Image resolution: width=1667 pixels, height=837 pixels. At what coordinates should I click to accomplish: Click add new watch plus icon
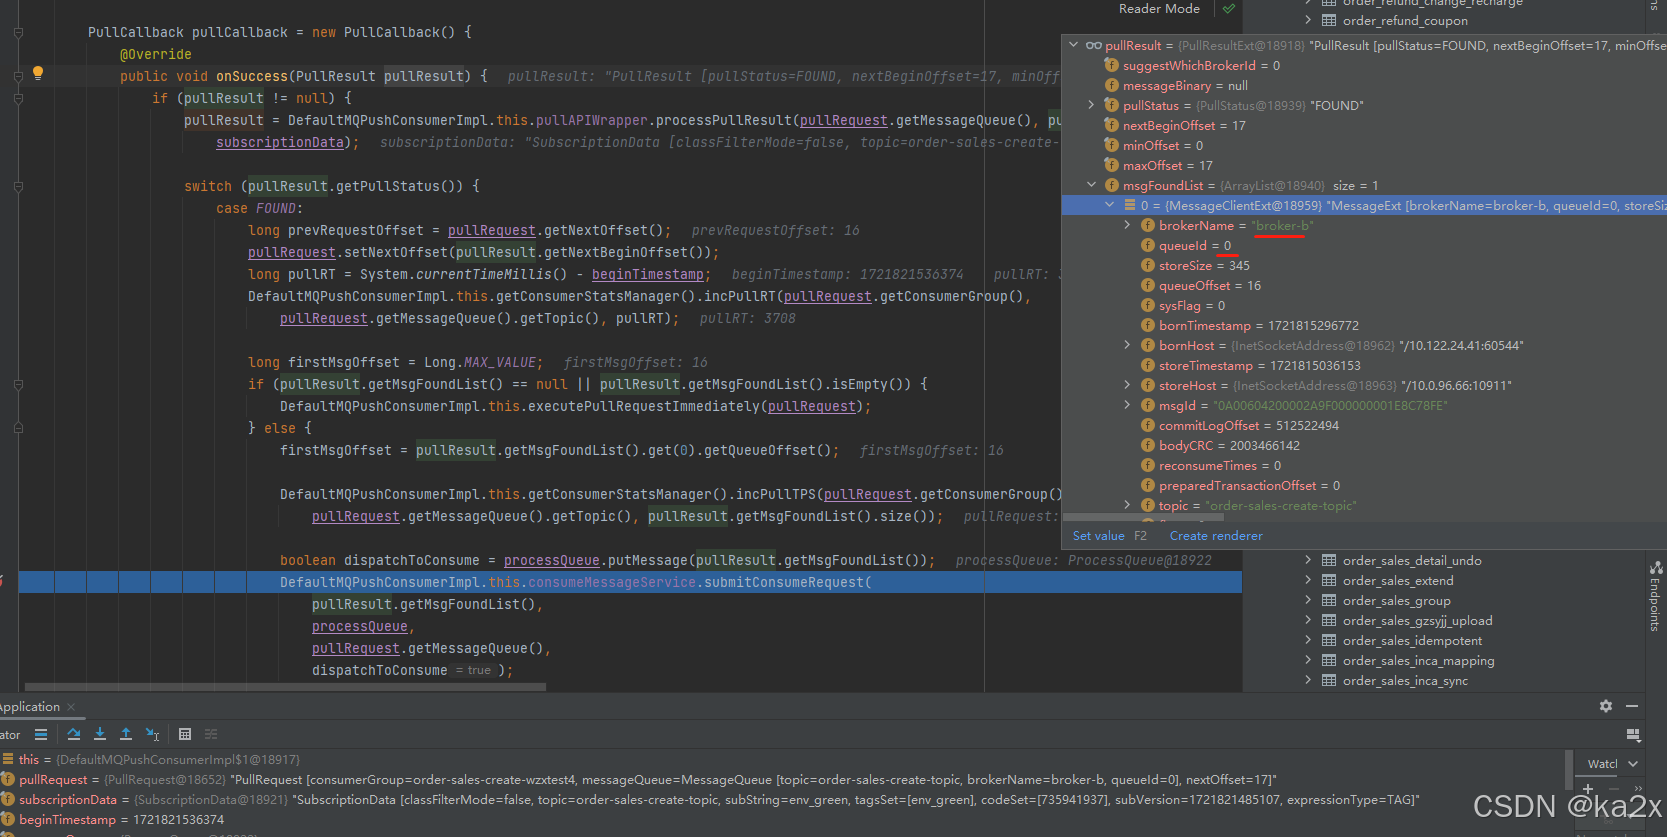1587,789
